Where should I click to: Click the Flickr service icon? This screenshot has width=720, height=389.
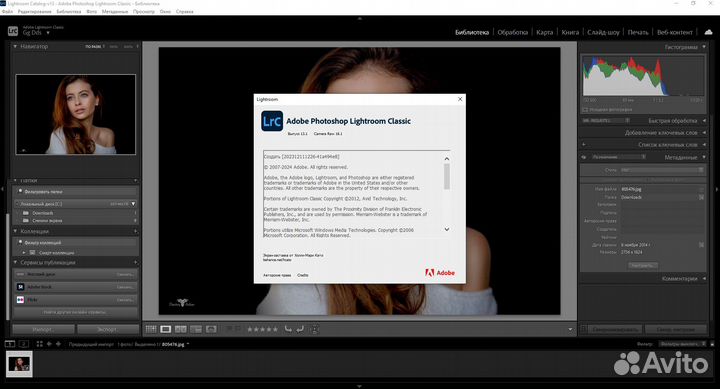(x=20, y=299)
